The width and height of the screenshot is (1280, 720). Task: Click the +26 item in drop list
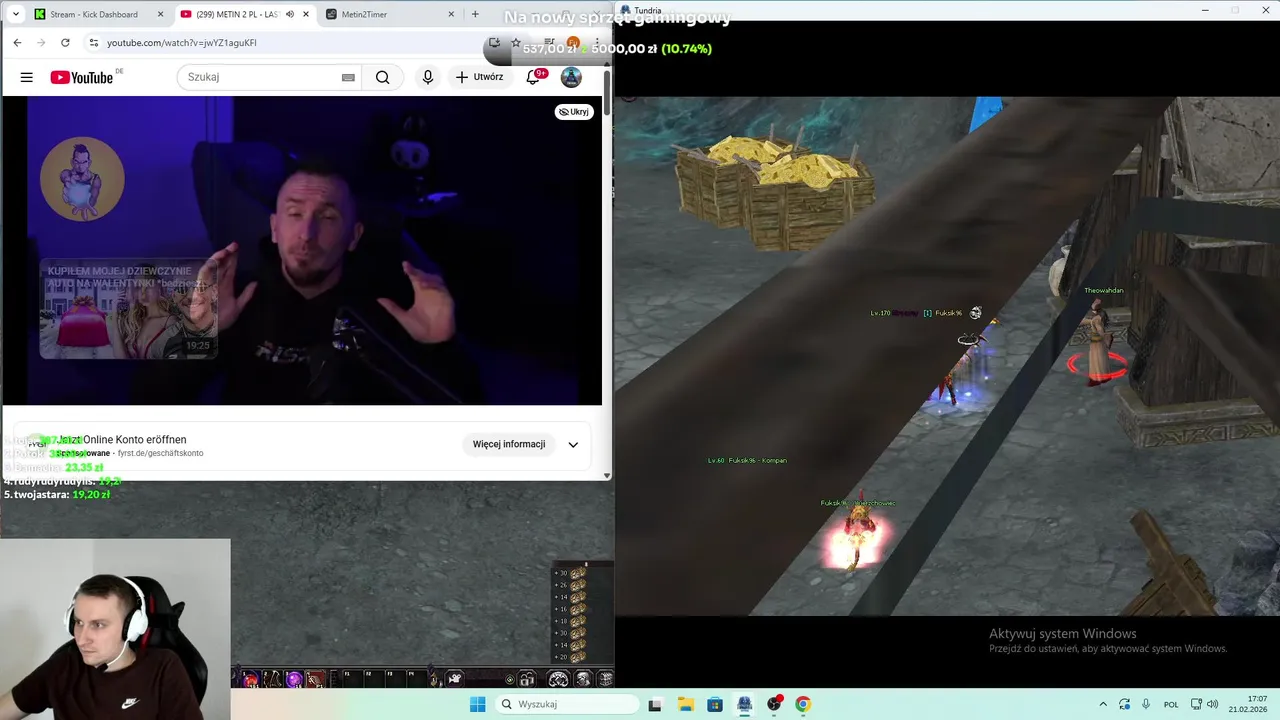(x=571, y=585)
